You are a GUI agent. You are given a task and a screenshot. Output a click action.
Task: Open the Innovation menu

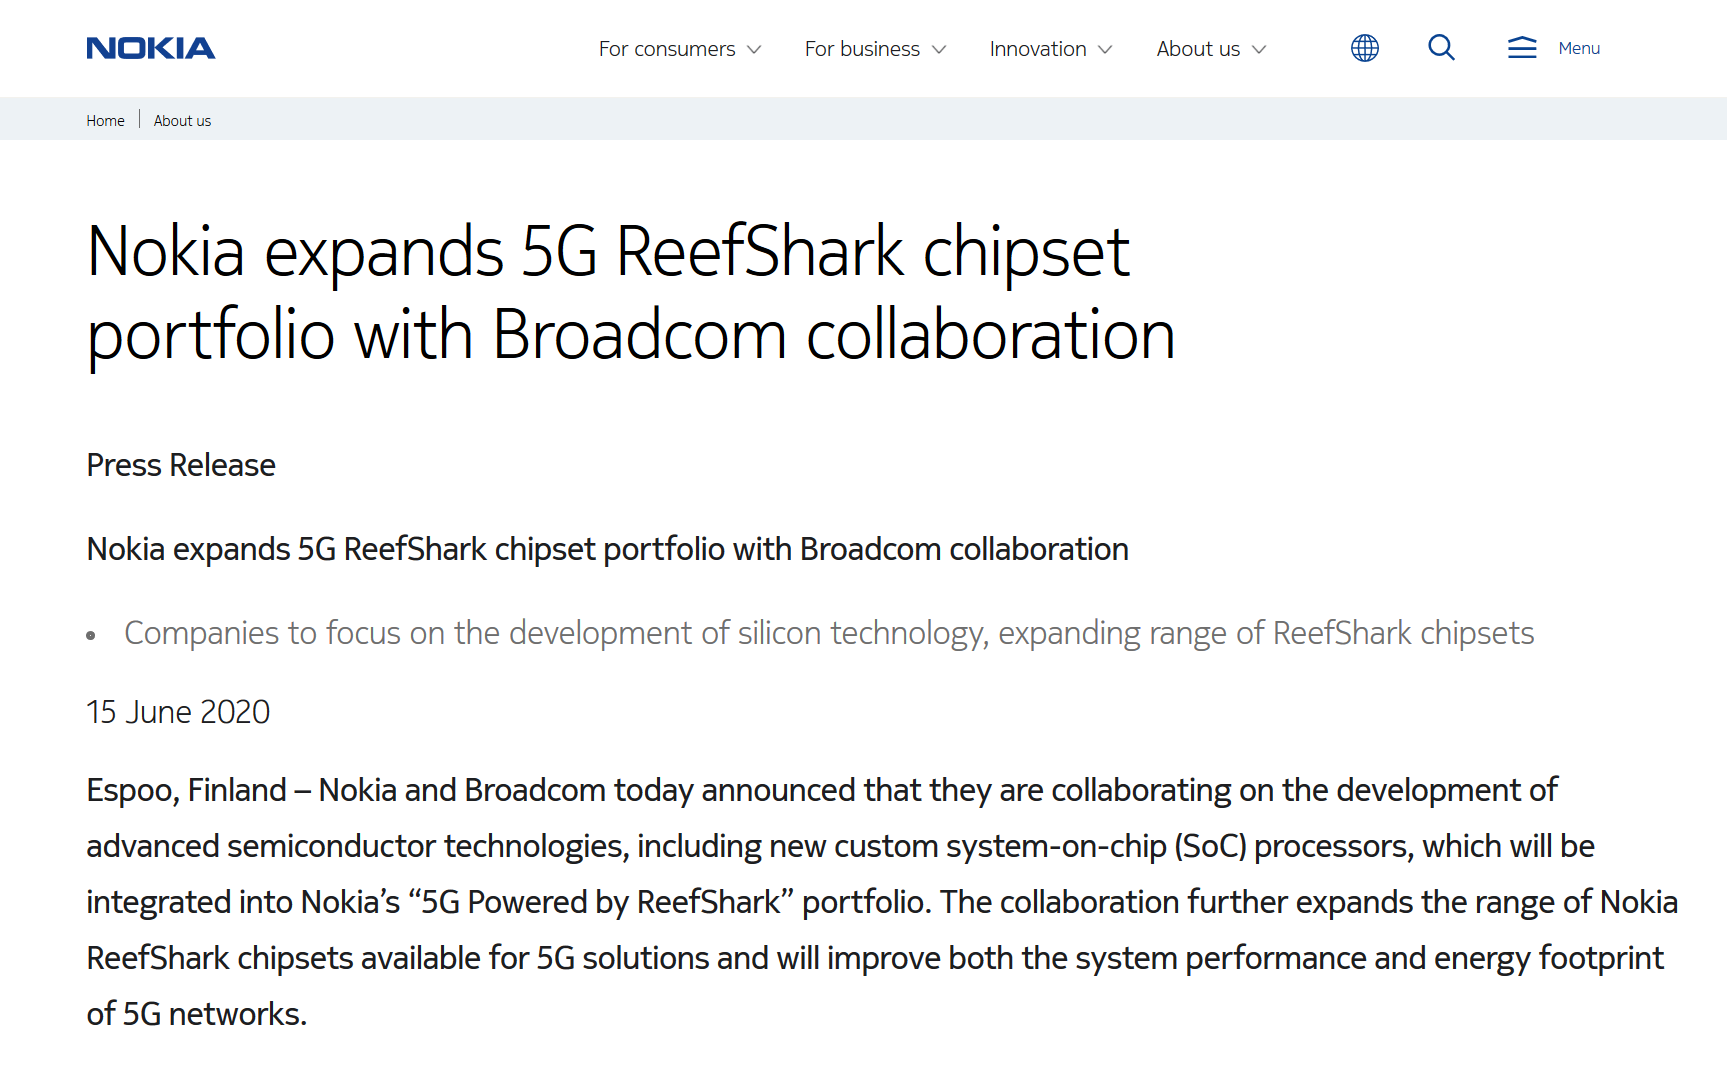coord(1037,49)
